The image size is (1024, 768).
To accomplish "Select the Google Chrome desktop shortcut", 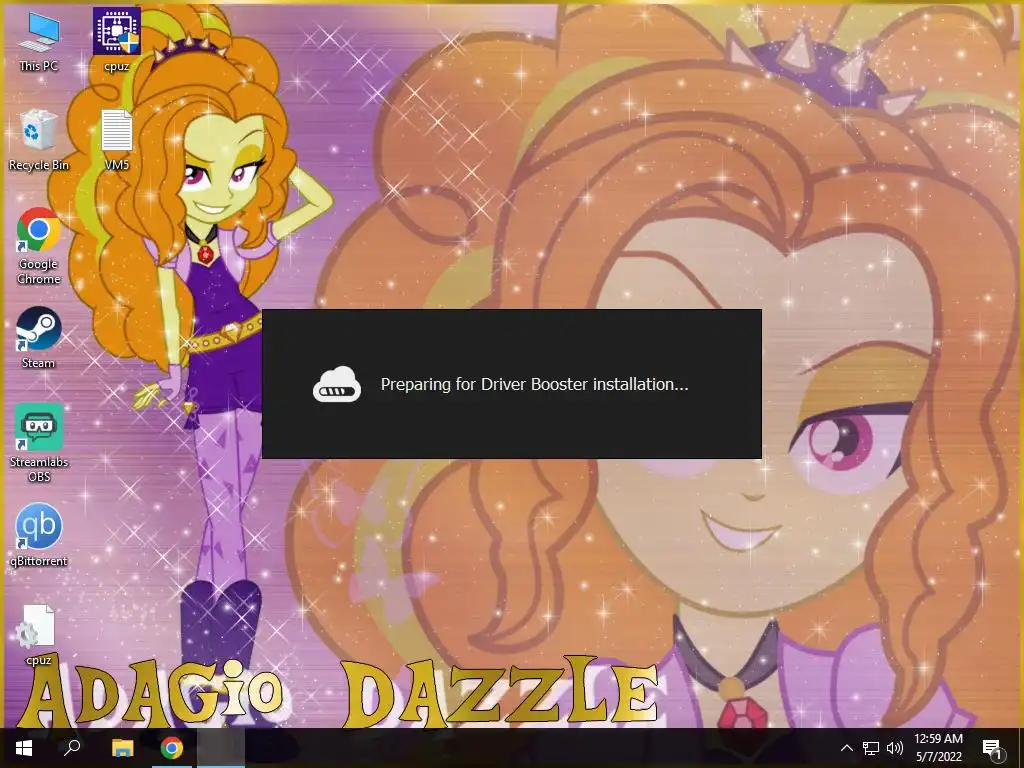I will (39, 246).
